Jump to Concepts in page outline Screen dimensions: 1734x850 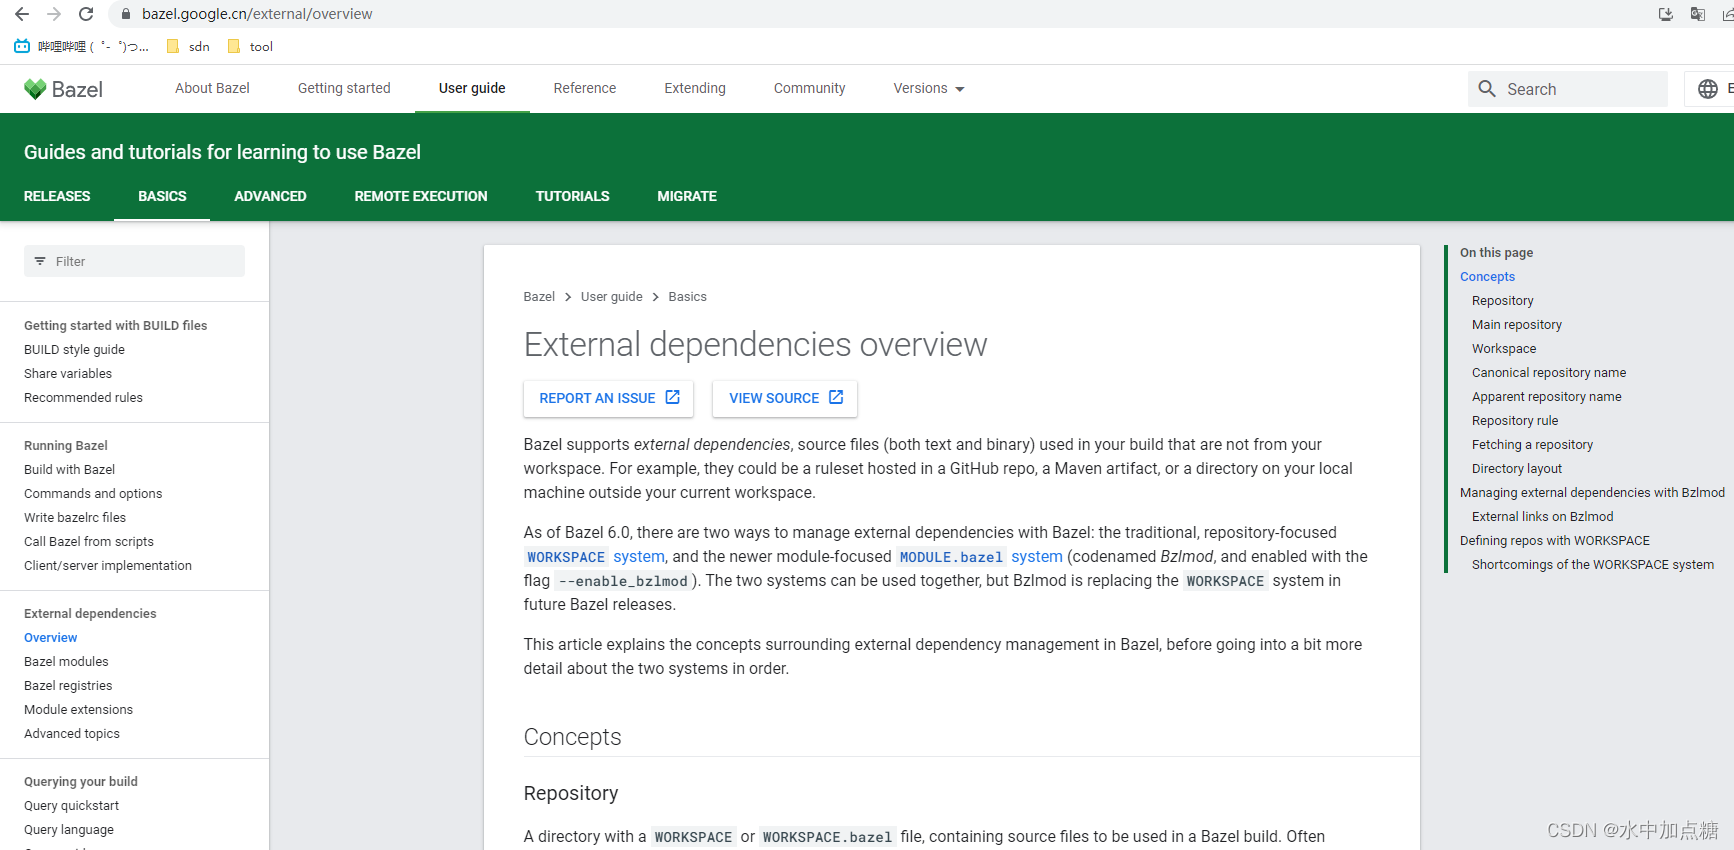(x=1487, y=277)
